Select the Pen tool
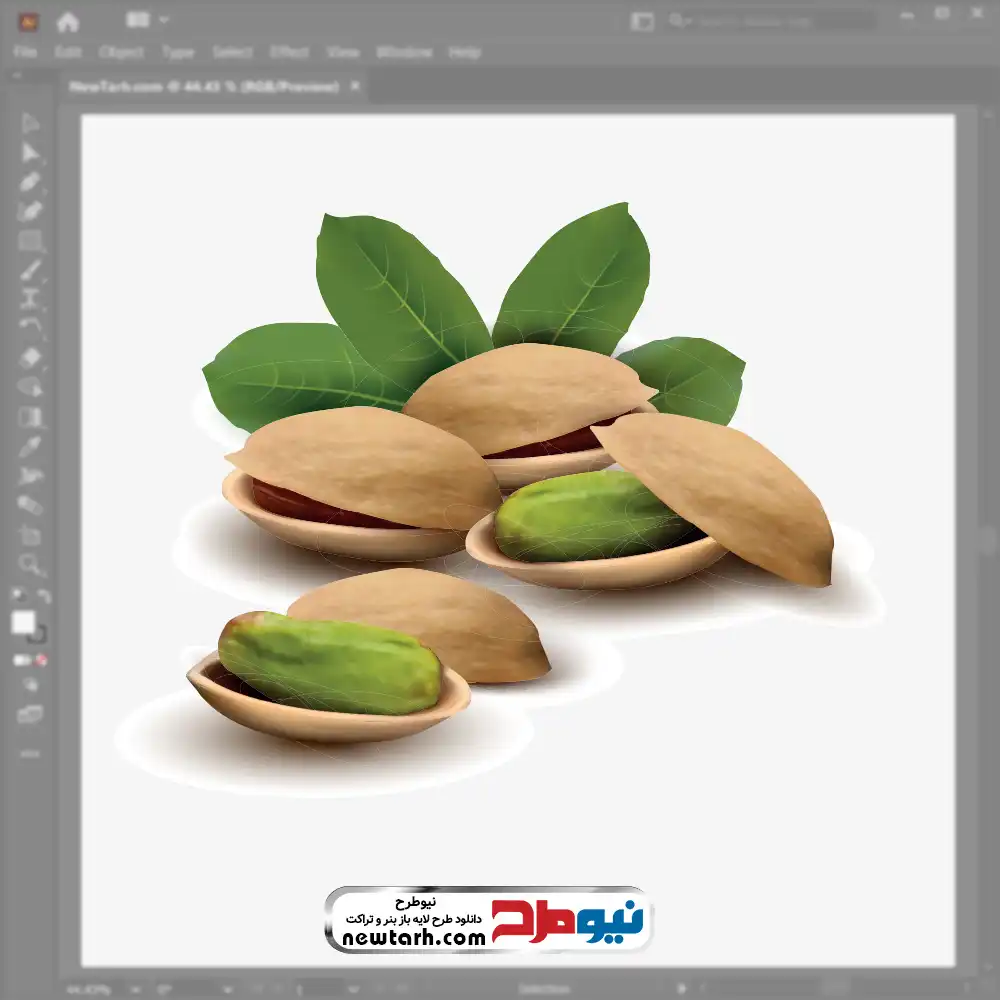 (x=30, y=182)
